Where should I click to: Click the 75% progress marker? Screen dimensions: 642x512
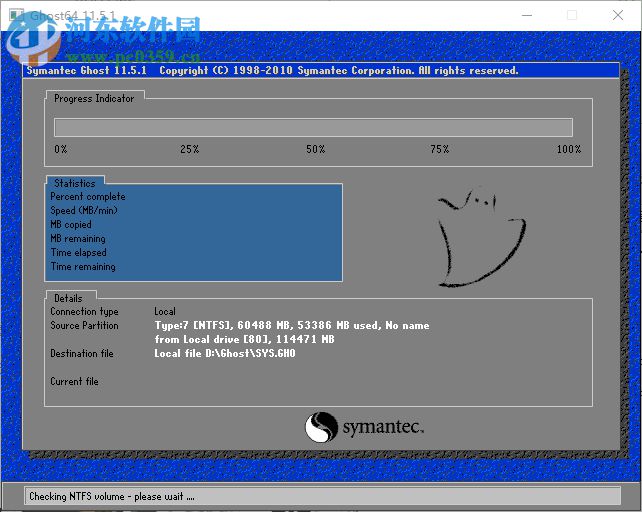click(x=440, y=149)
